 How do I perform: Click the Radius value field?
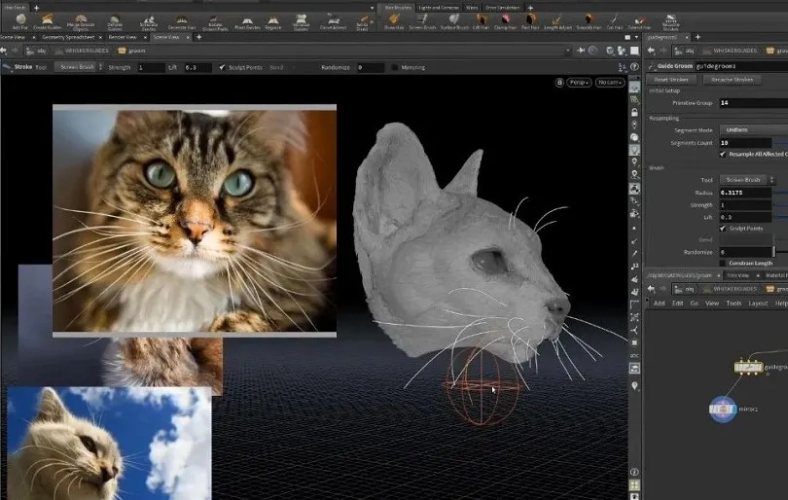click(x=745, y=192)
